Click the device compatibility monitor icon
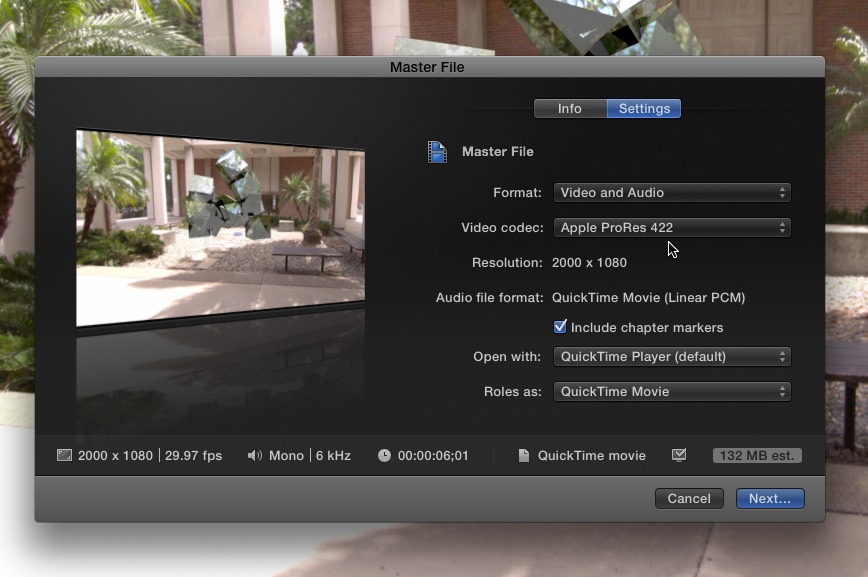Image resolution: width=868 pixels, height=577 pixels. pos(679,455)
